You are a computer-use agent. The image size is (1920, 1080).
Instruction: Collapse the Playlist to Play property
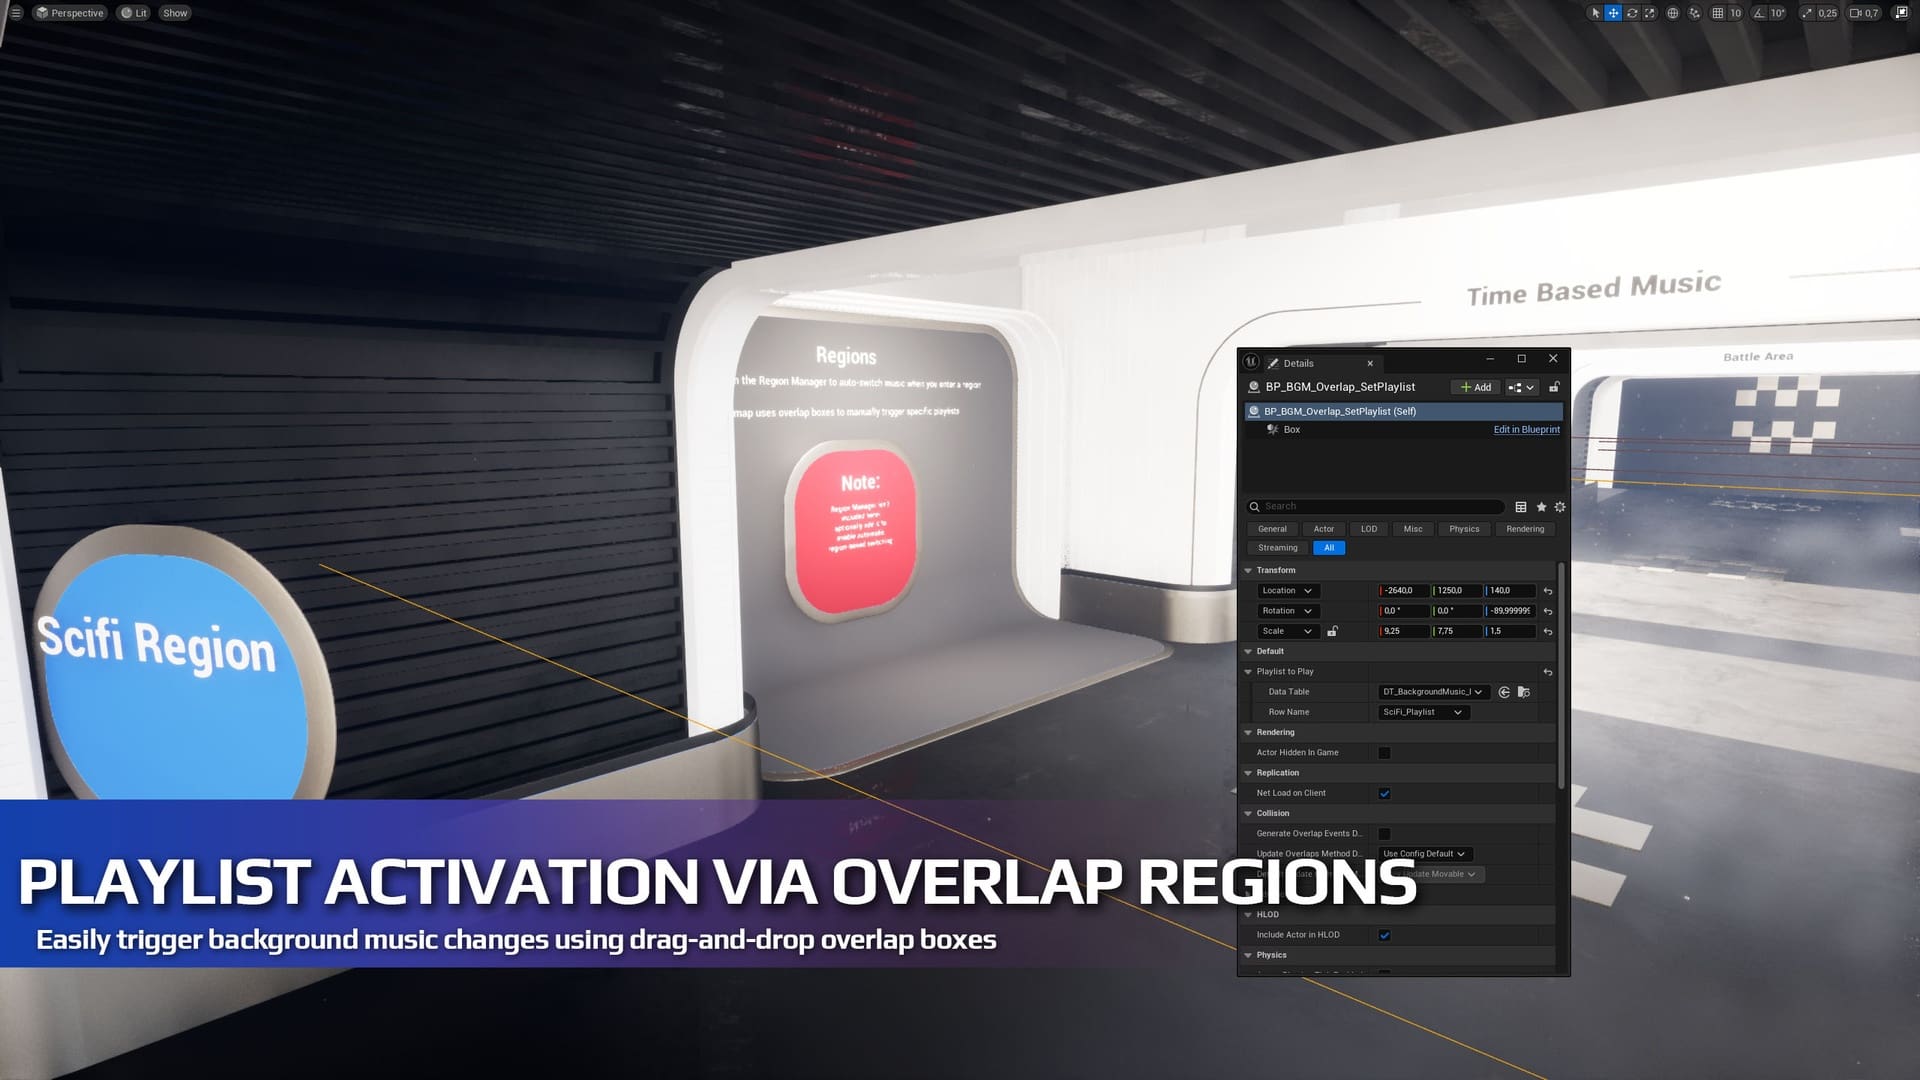click(1248, 672)
